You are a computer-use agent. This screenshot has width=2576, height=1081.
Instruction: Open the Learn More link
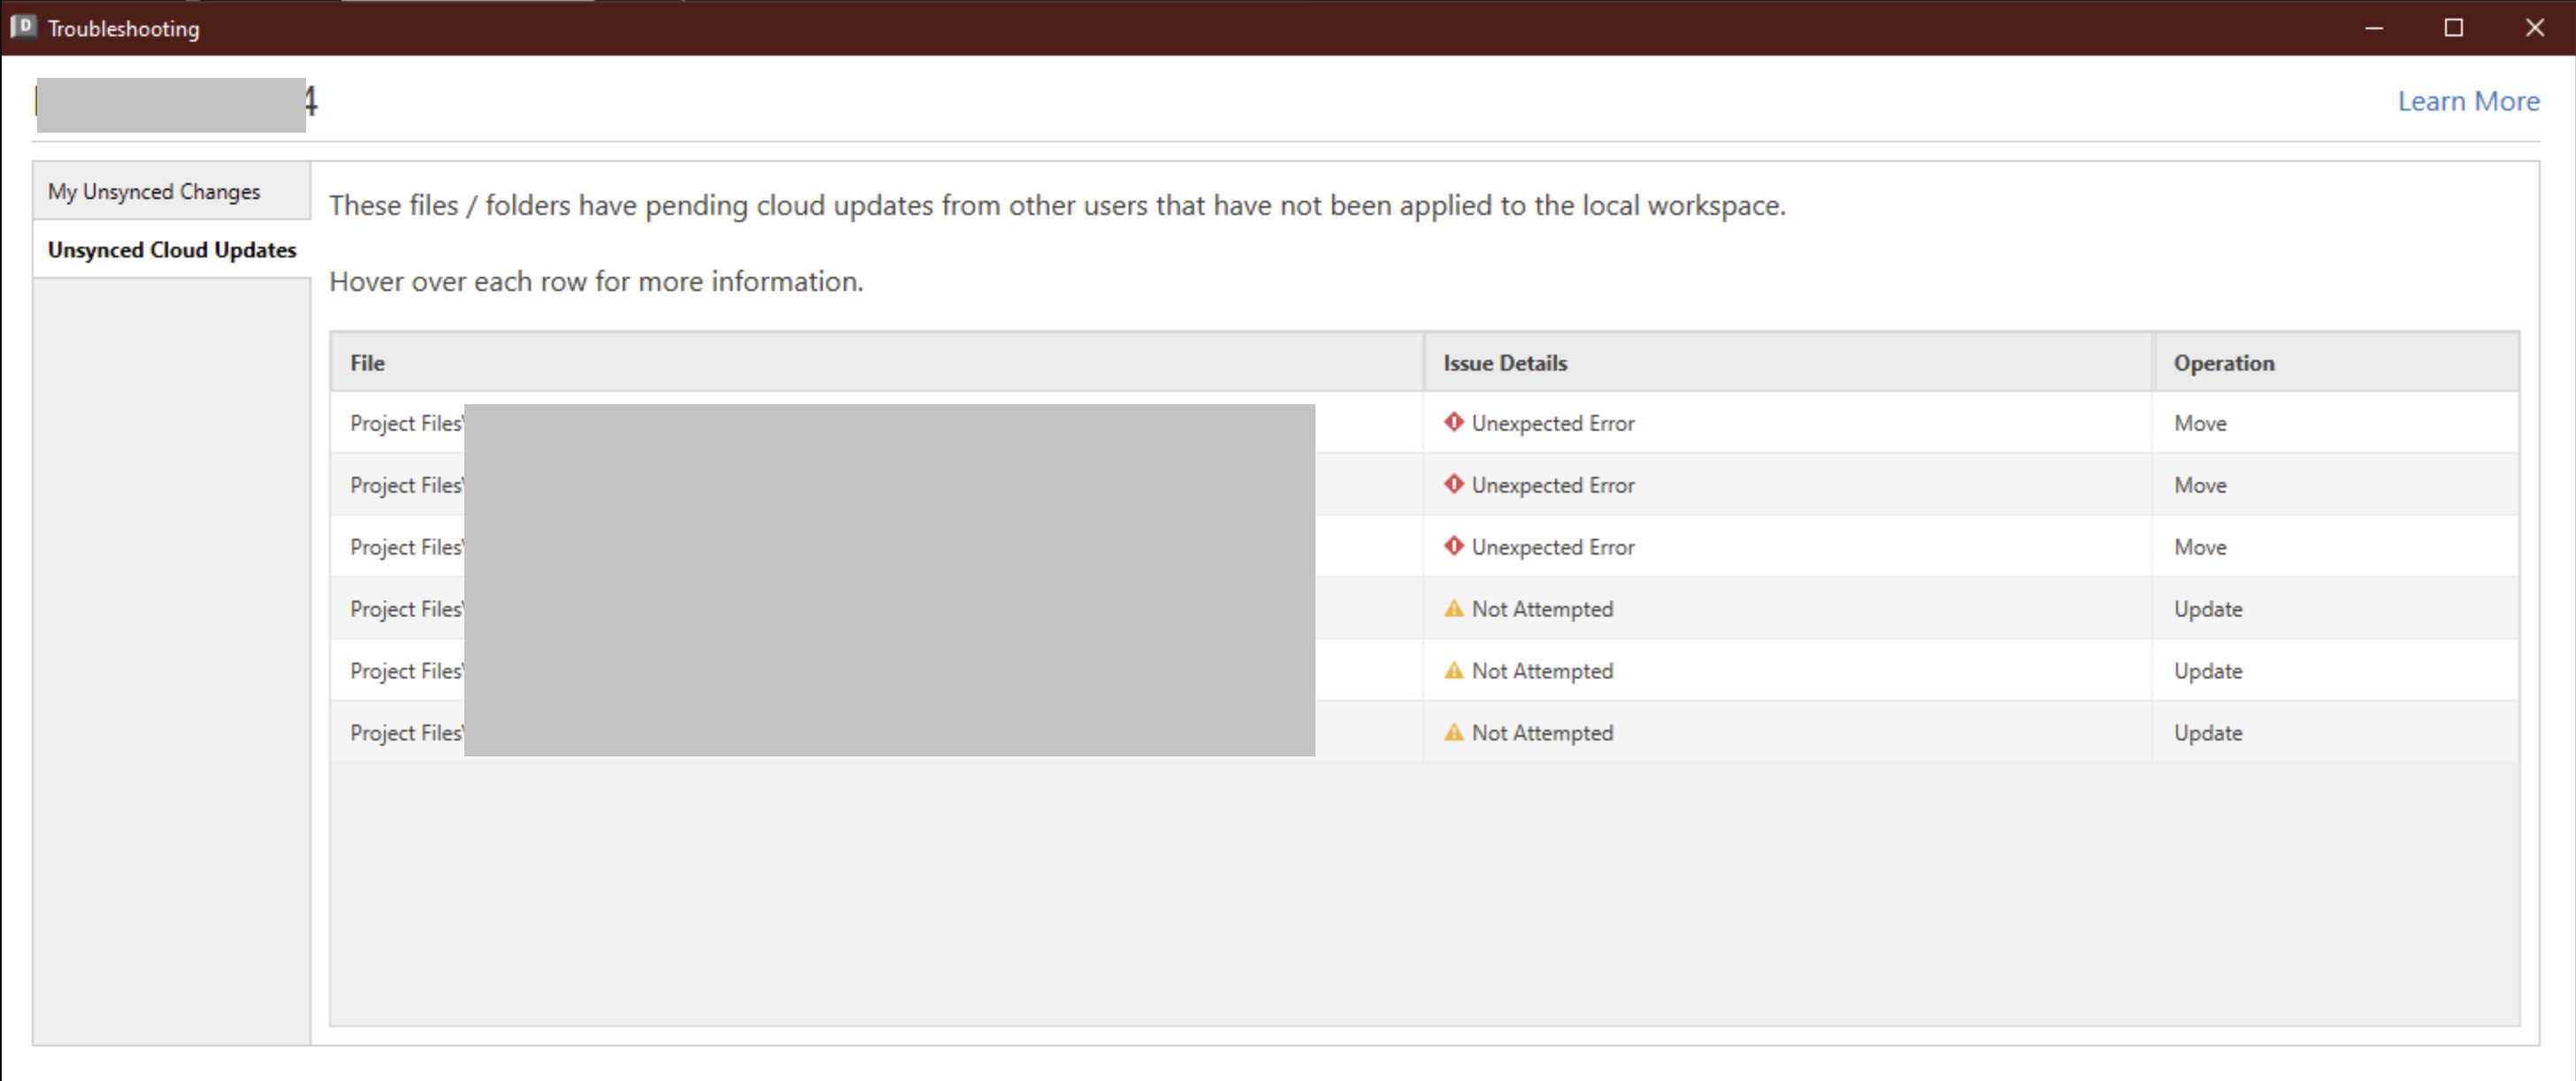click(x=2468, y=100)
